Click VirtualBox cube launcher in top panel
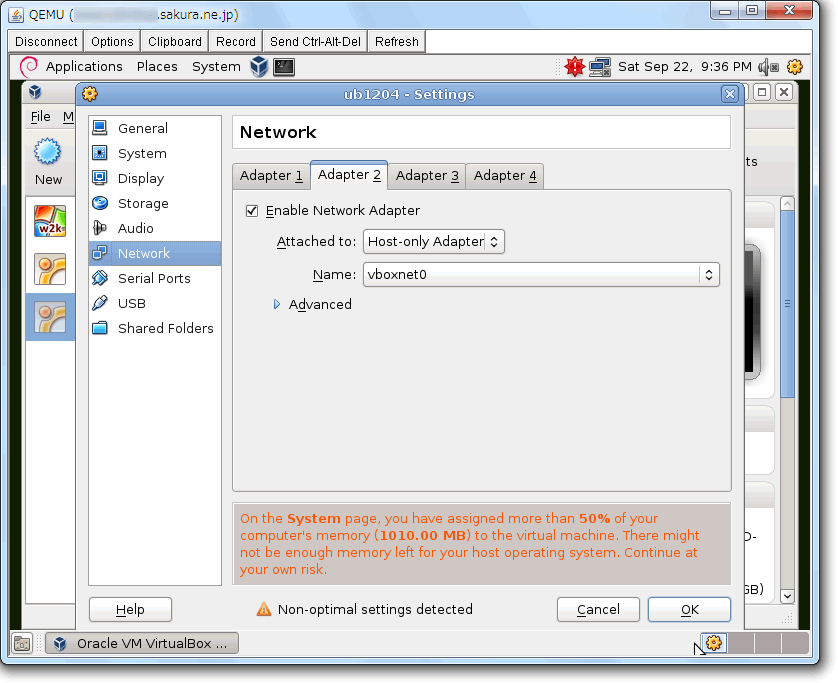The image size is (838, 683). click(259, 66)
